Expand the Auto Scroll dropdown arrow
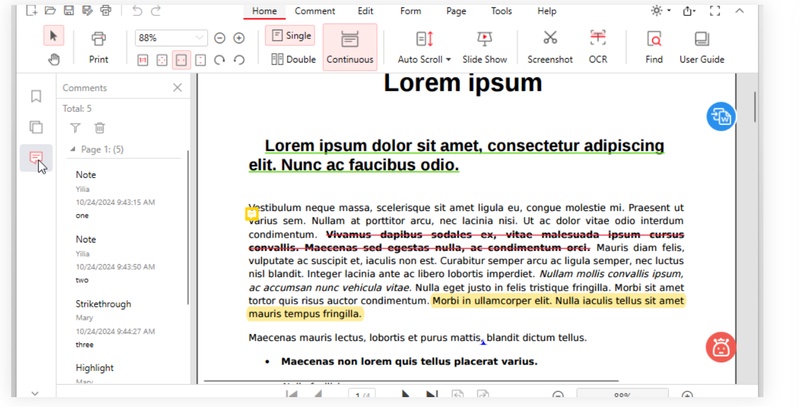 pyautogui.click(x=448, y=60)
